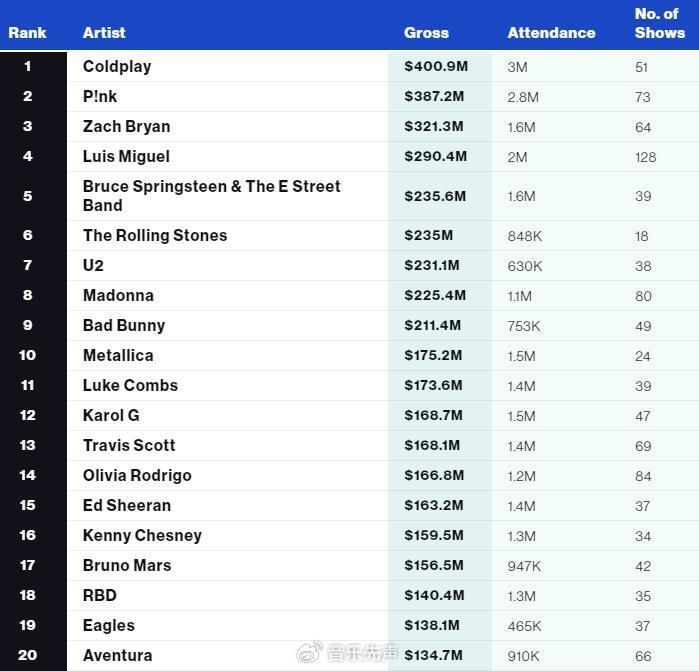The height and width of the screenshot is (671, 699).
Task: Open Luis Miguel artist entry
Action: 126,156
